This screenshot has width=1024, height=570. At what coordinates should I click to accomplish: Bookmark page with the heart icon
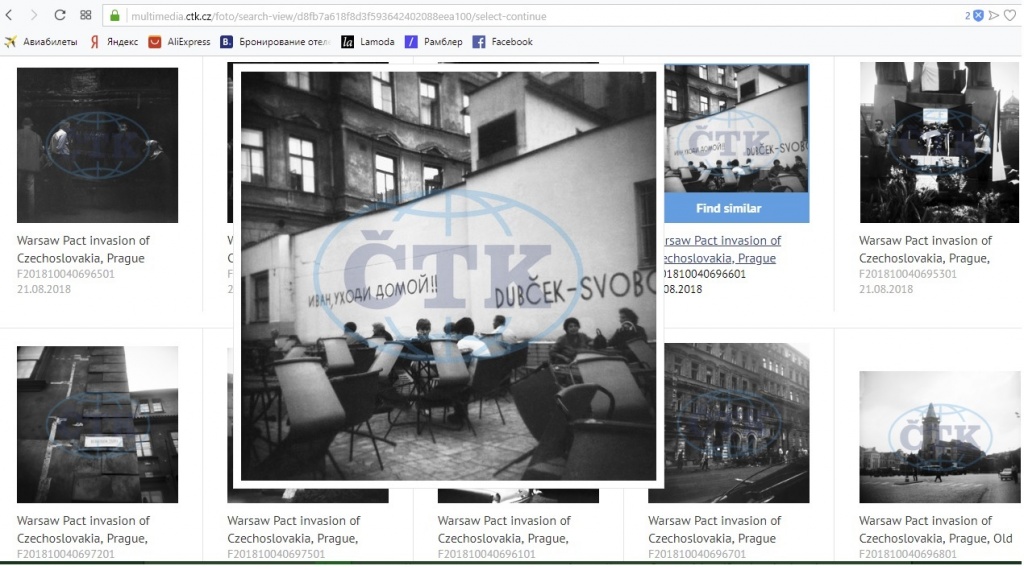click(1010, 16)
